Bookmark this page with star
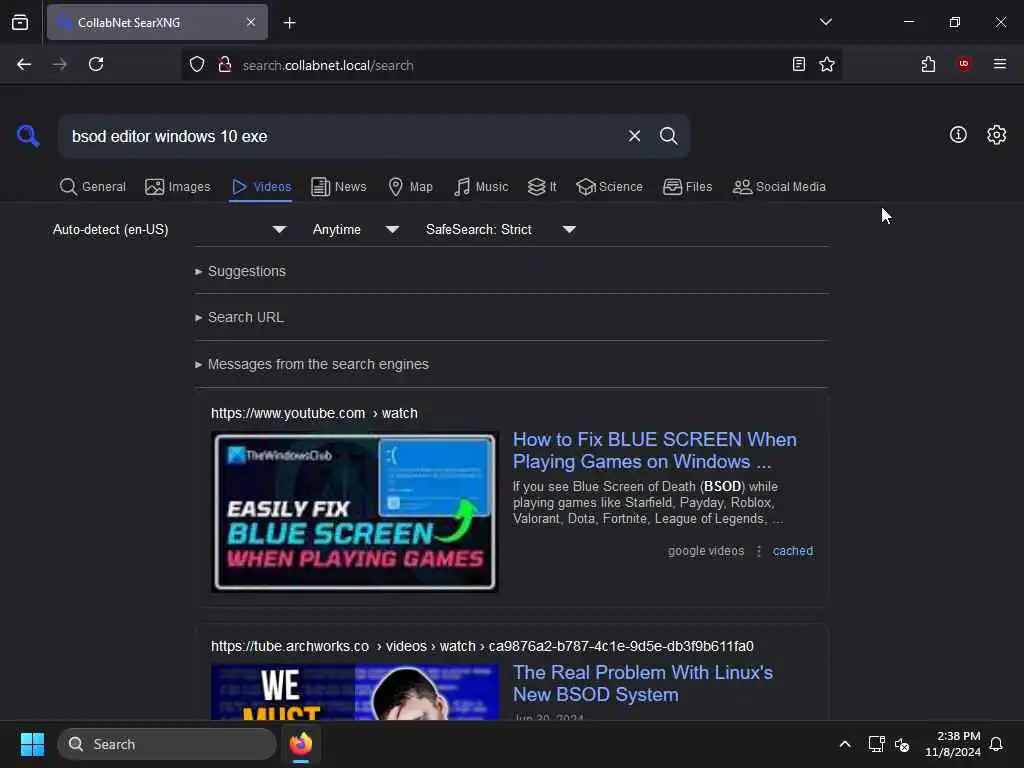The width and height of the screenshot is (1024, 768). (827, 64)
